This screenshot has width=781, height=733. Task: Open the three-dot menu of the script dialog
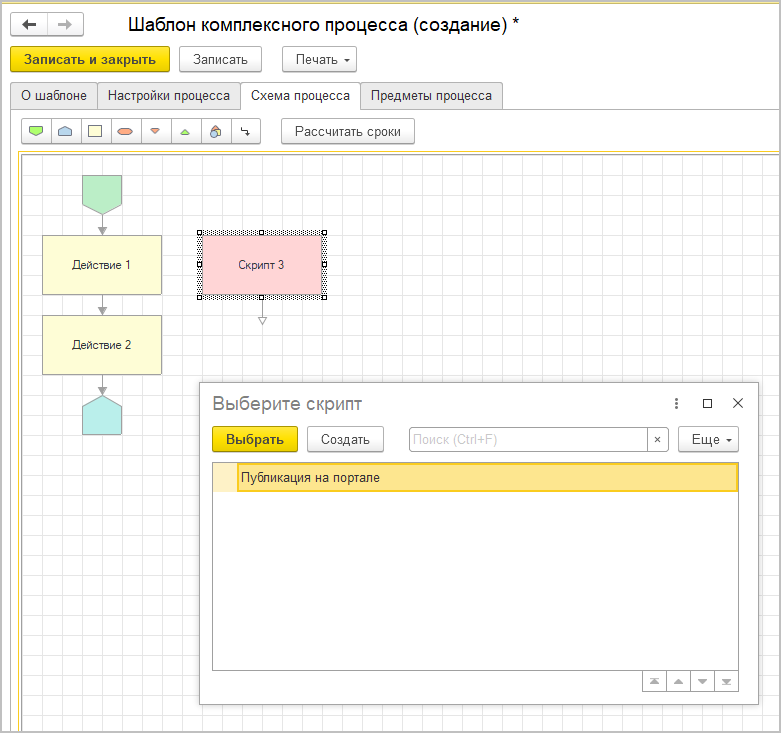(676, 404)
